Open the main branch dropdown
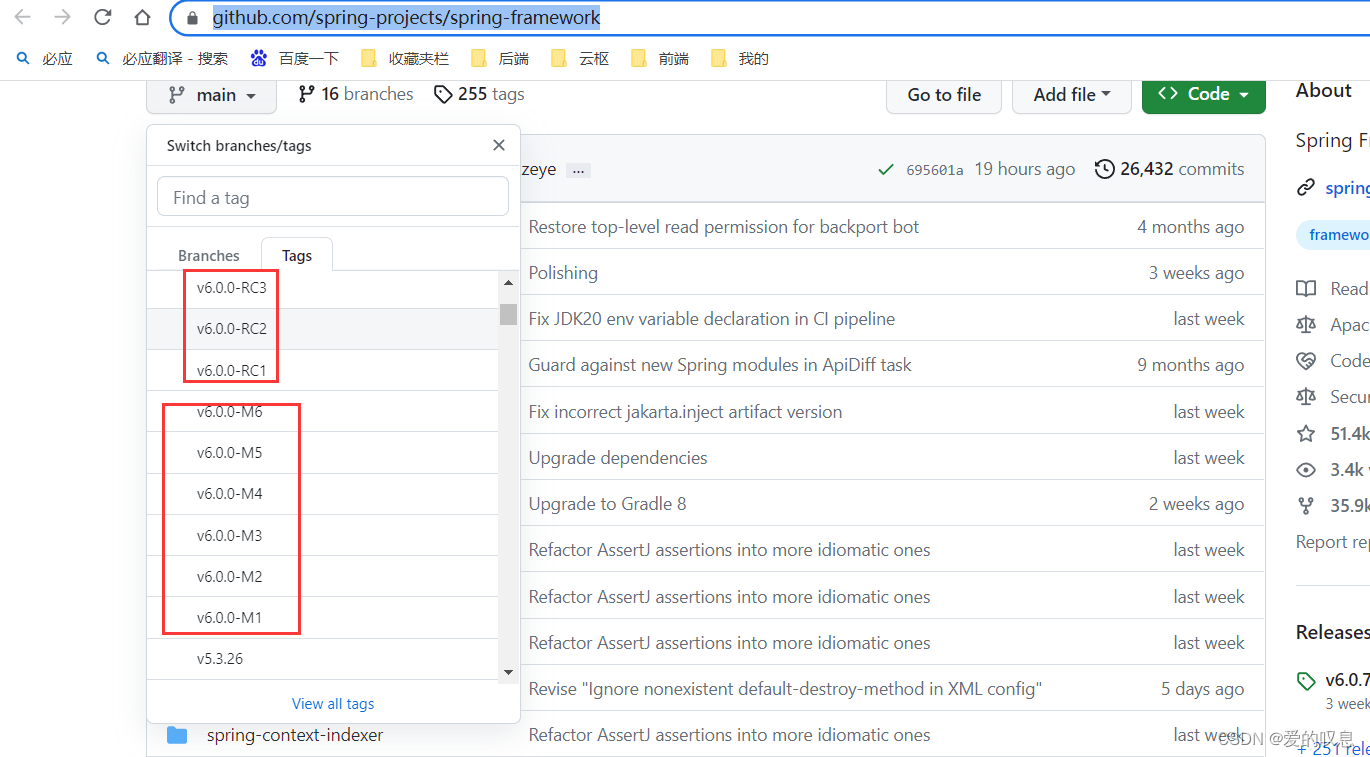Screen dimensions: 1370x757 (211, 95)
